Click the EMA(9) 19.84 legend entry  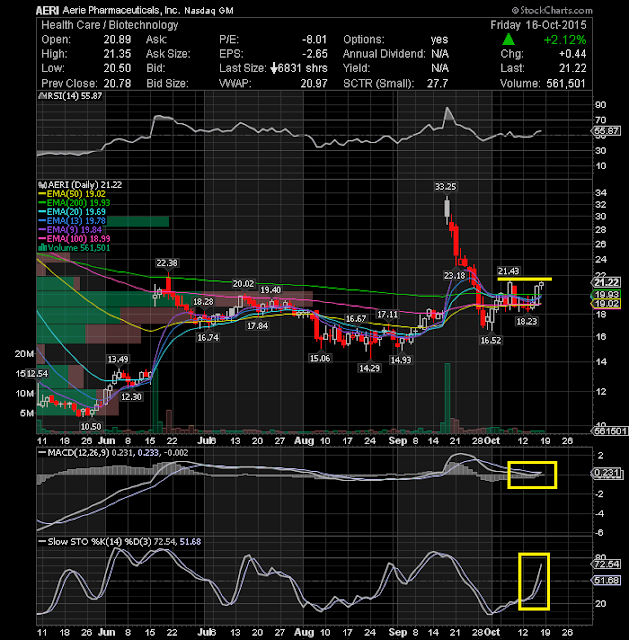coord(74,230)
